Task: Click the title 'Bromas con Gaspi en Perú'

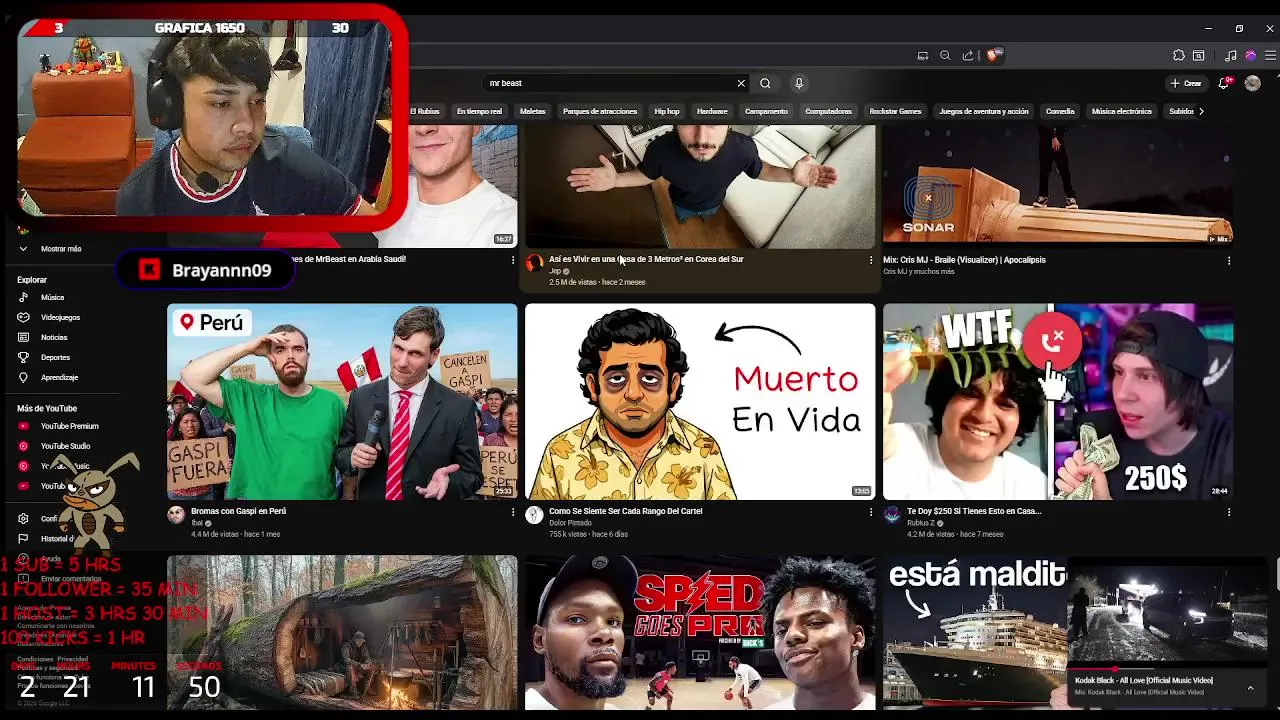Action: 238,511
